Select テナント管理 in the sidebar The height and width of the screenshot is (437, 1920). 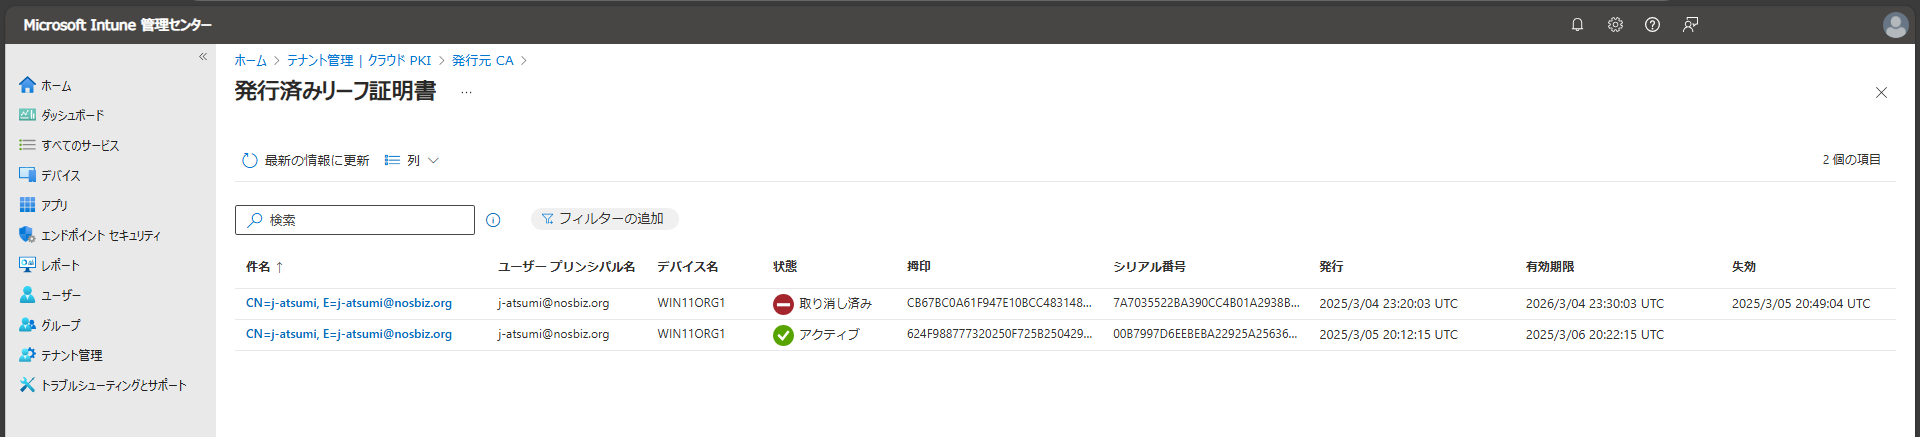pos(71,355)
